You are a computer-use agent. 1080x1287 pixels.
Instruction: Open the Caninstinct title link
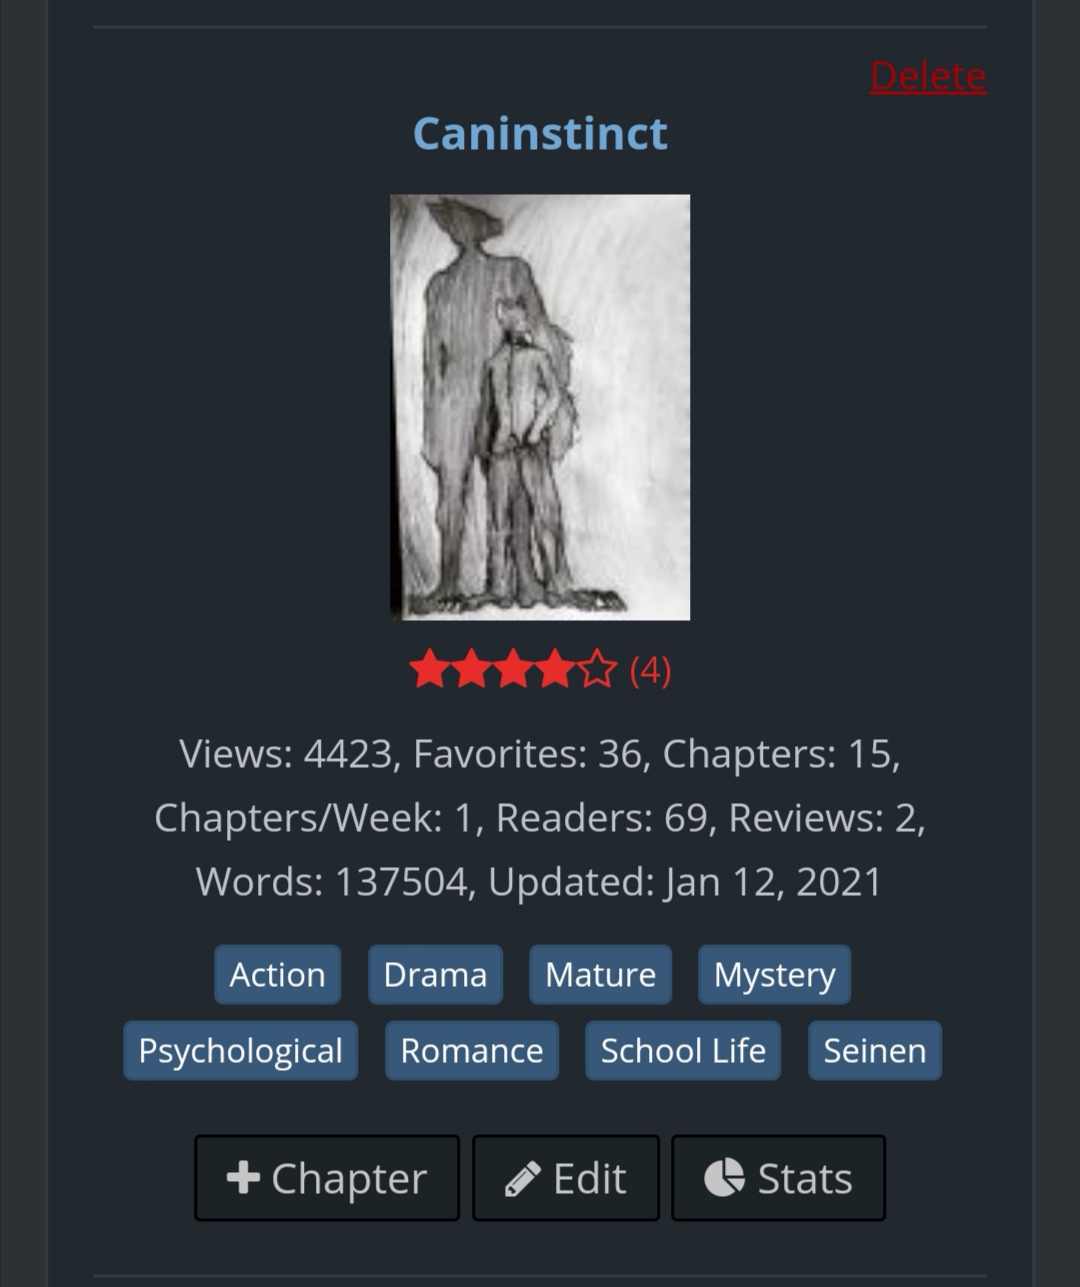(540, 133)
